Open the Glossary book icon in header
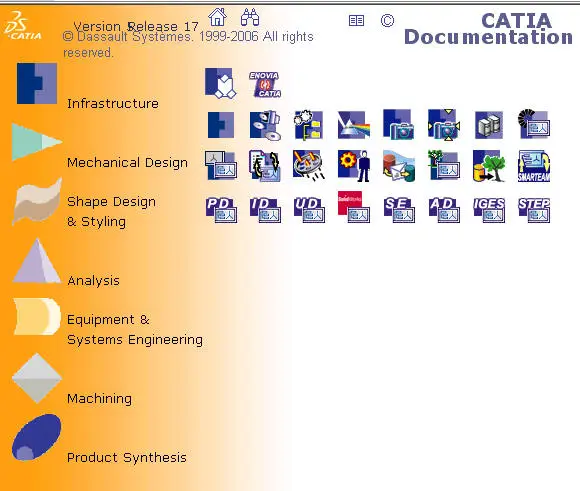 (x=357, y=20)
